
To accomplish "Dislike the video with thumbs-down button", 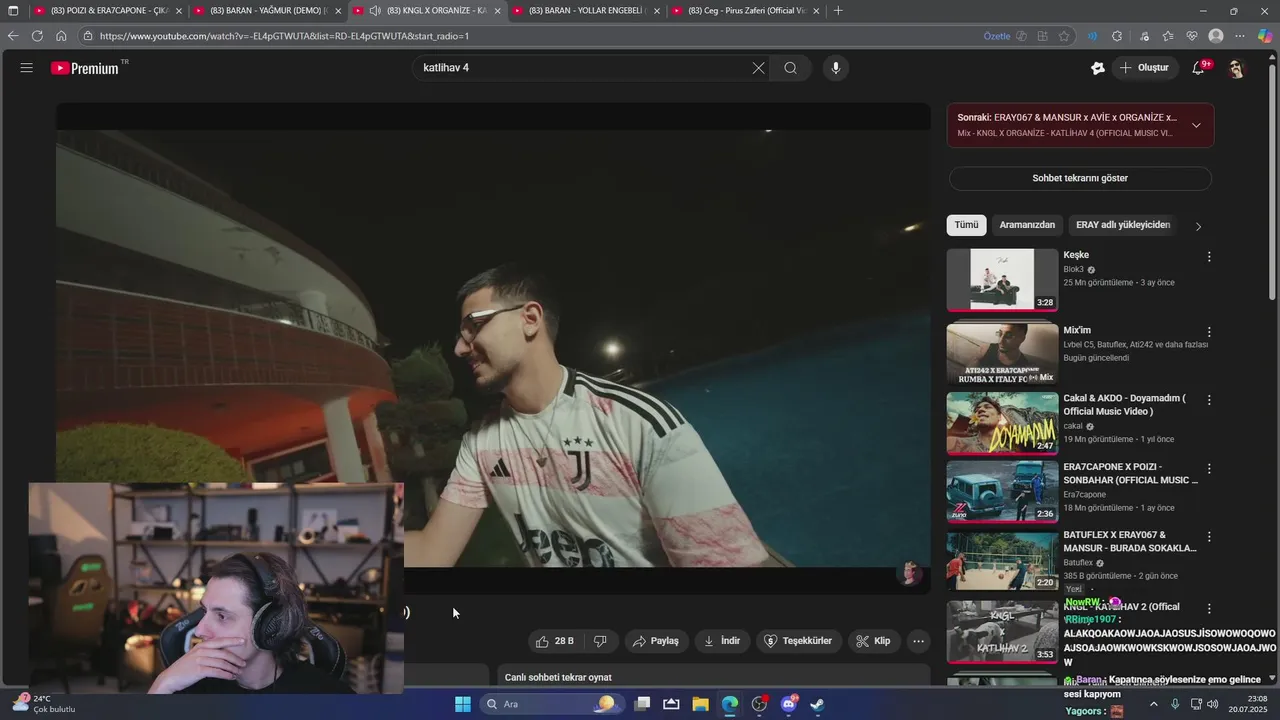I will (600, 641).
